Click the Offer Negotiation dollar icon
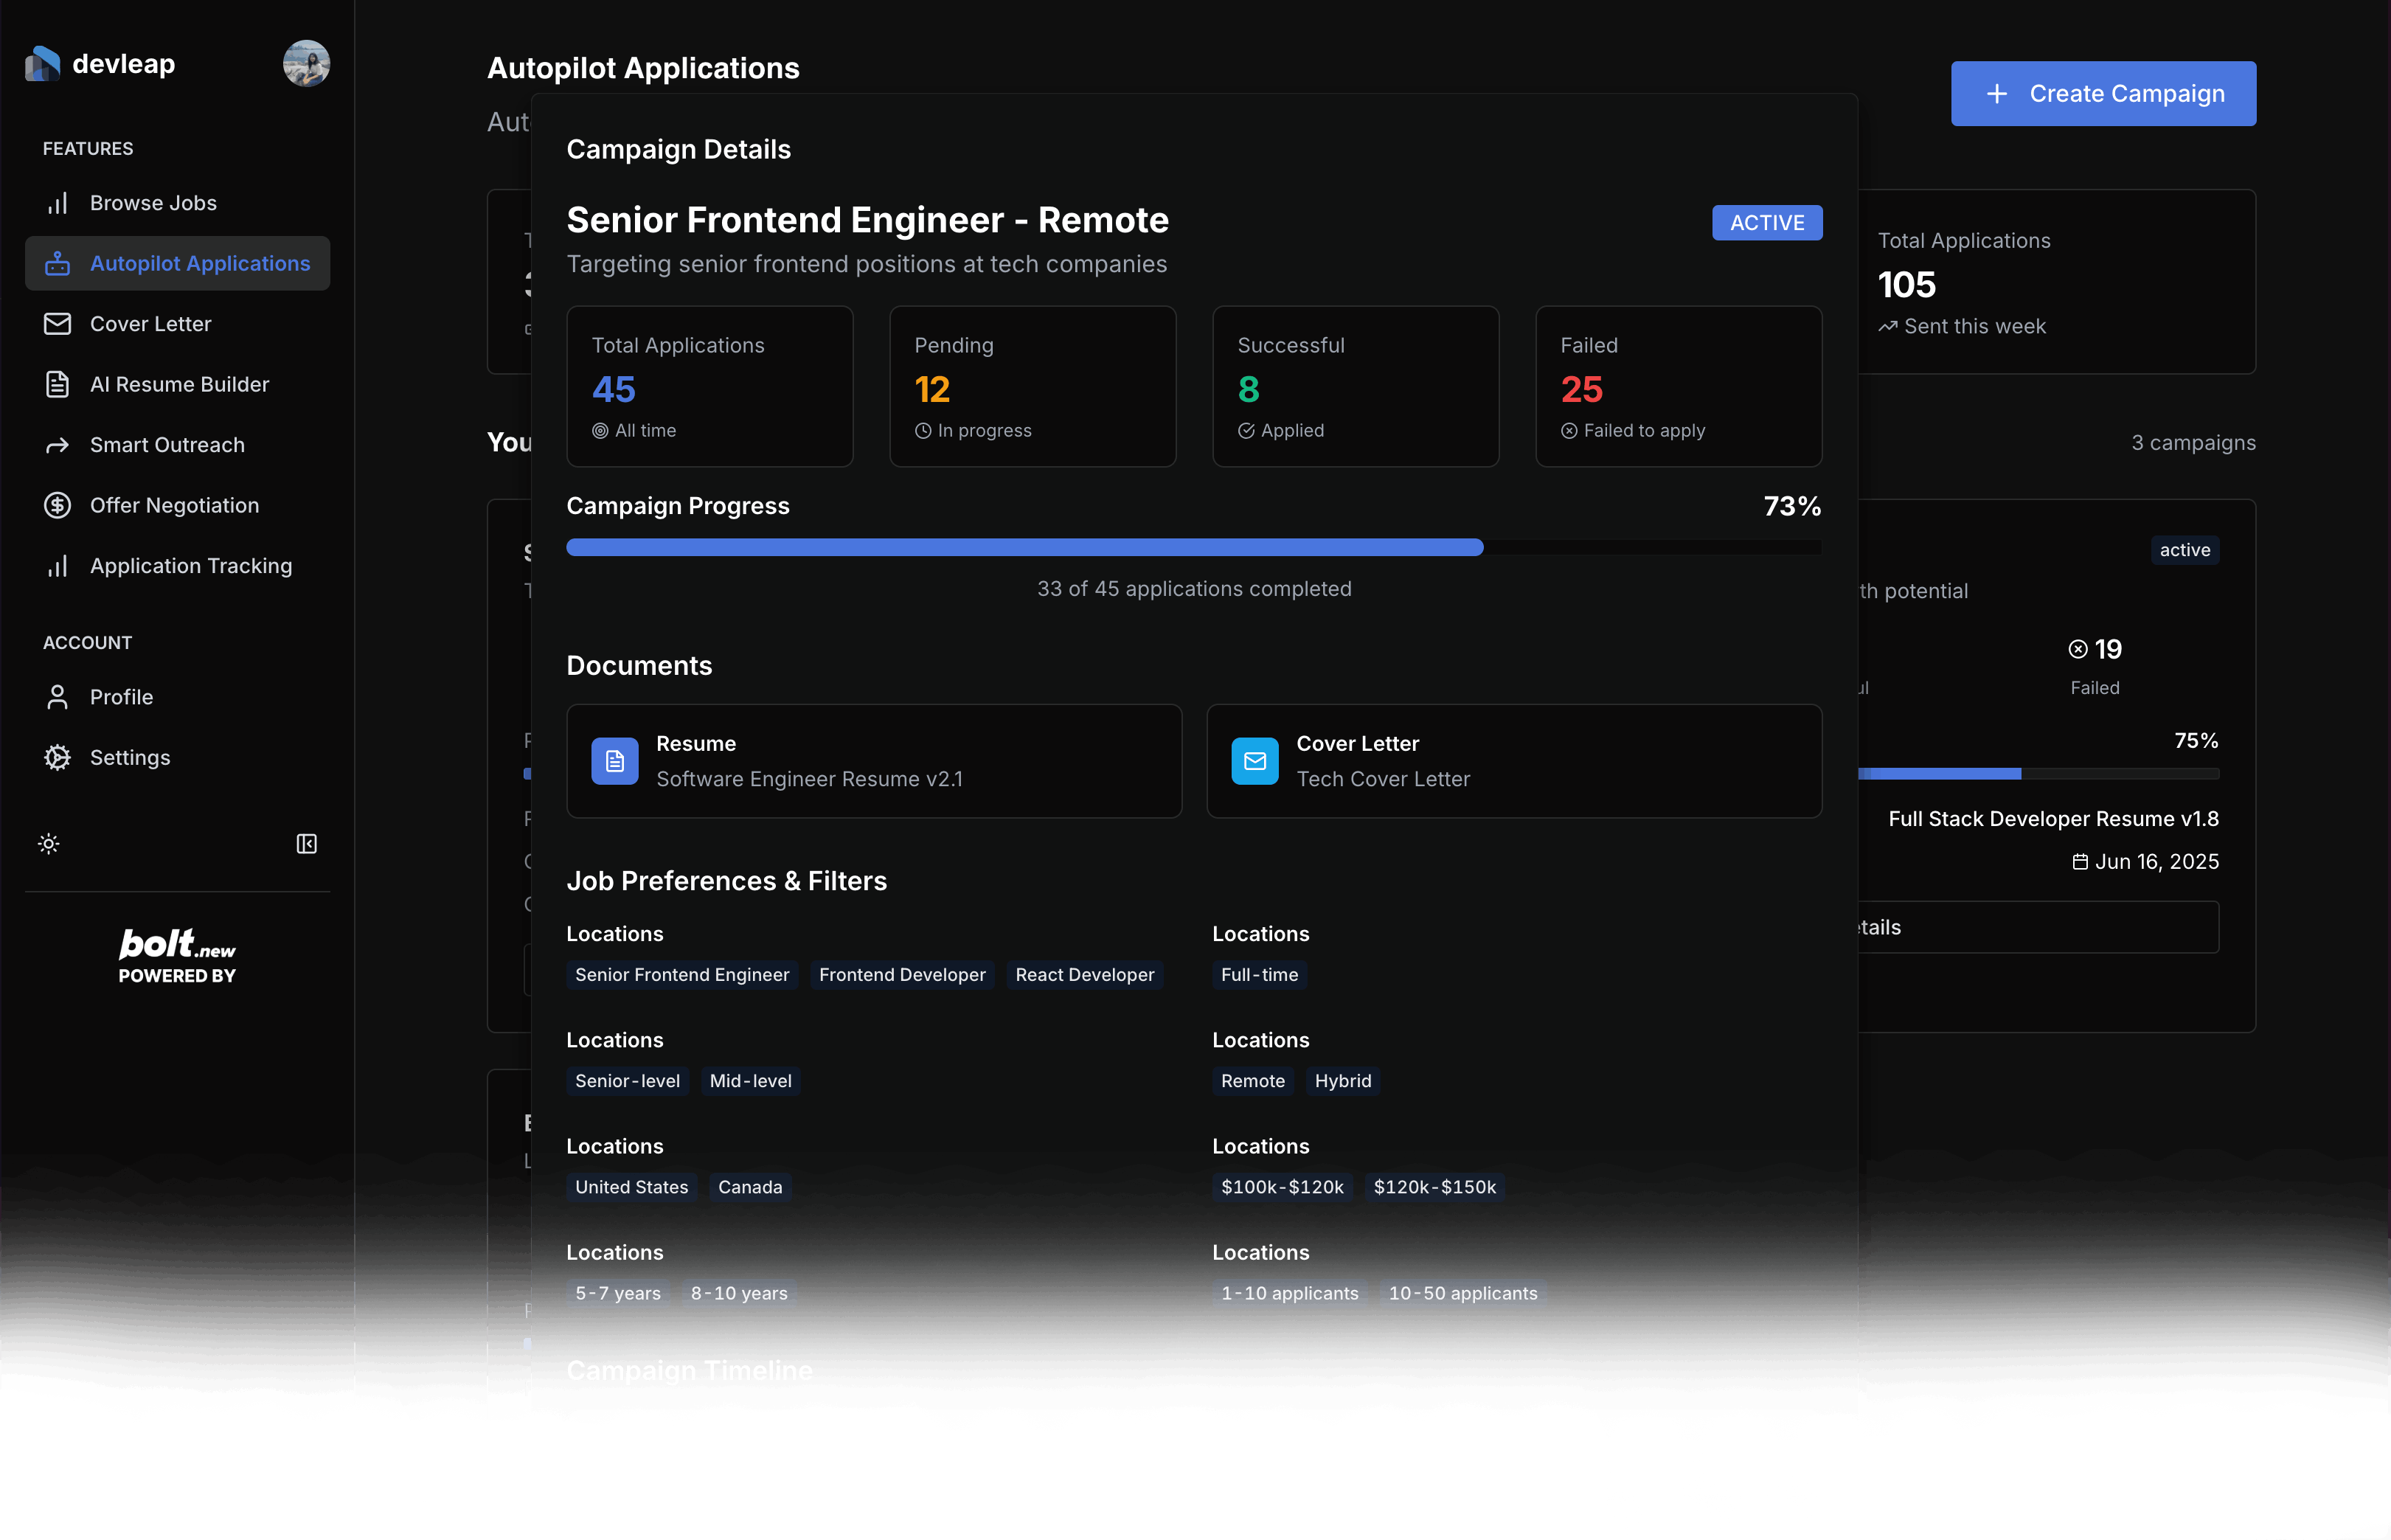Screen dimensions: 2391x1540 tap(57, 505)
